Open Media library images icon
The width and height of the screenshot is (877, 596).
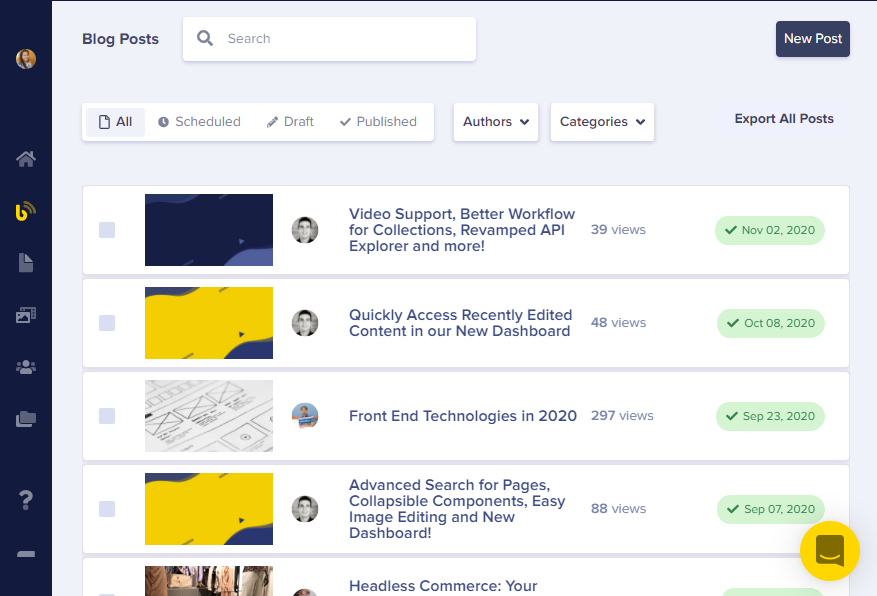[26, 315]
